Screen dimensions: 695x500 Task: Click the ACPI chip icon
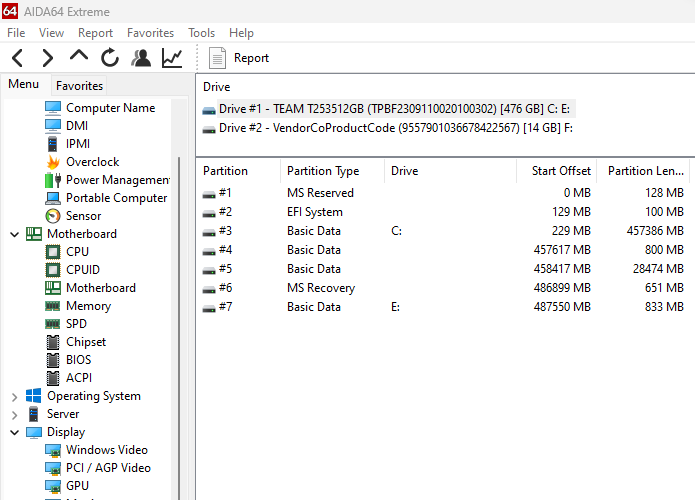click(53, 378)
